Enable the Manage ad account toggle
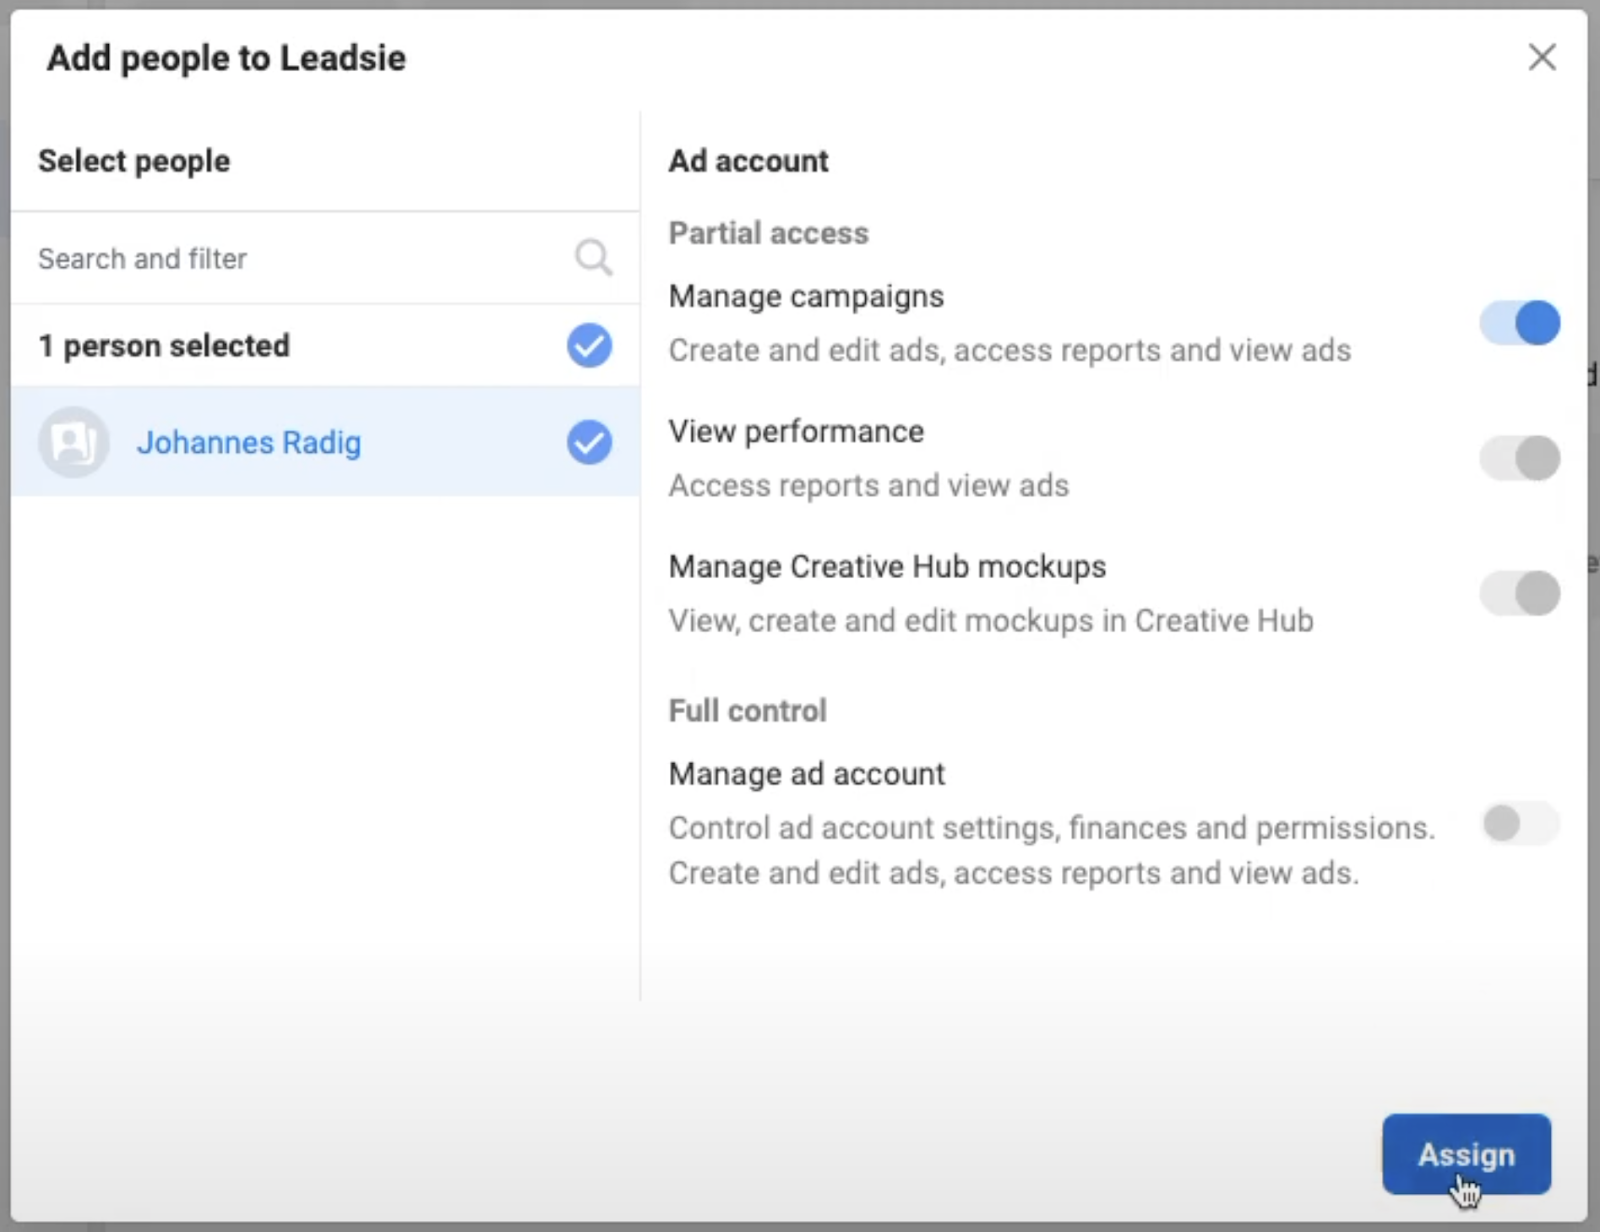This screenshot has width=1600, height=1232. (x=1519, y=824)
